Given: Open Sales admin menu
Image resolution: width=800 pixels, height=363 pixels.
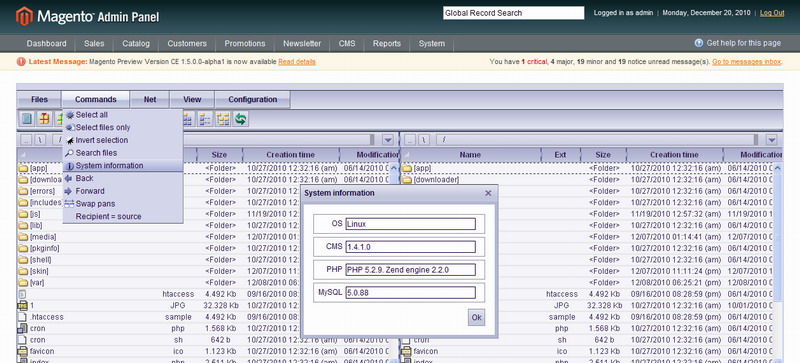Looking at the screenshot, I should 94,43.
